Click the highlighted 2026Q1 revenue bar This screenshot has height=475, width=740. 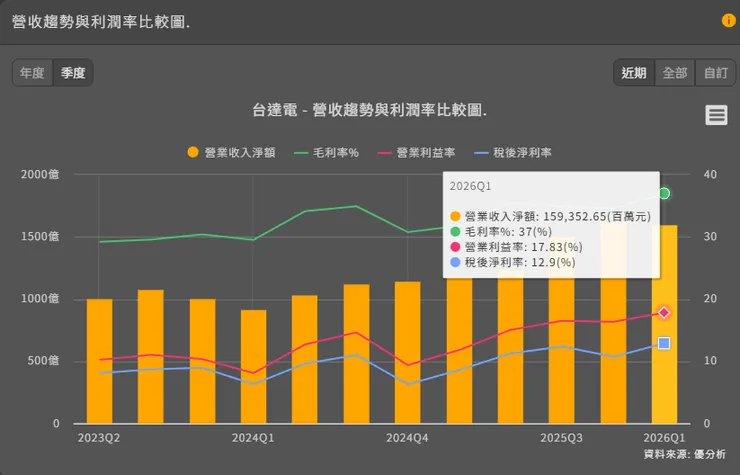click(x=664, y=324)
